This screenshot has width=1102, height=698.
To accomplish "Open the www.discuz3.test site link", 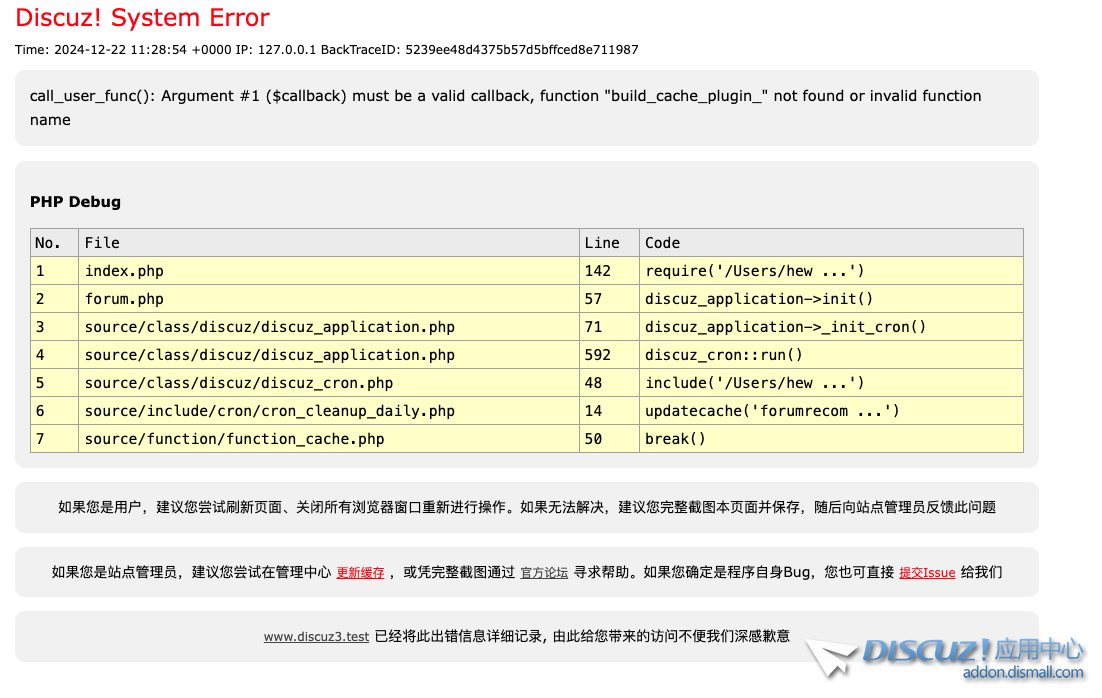I will (316, 636).
